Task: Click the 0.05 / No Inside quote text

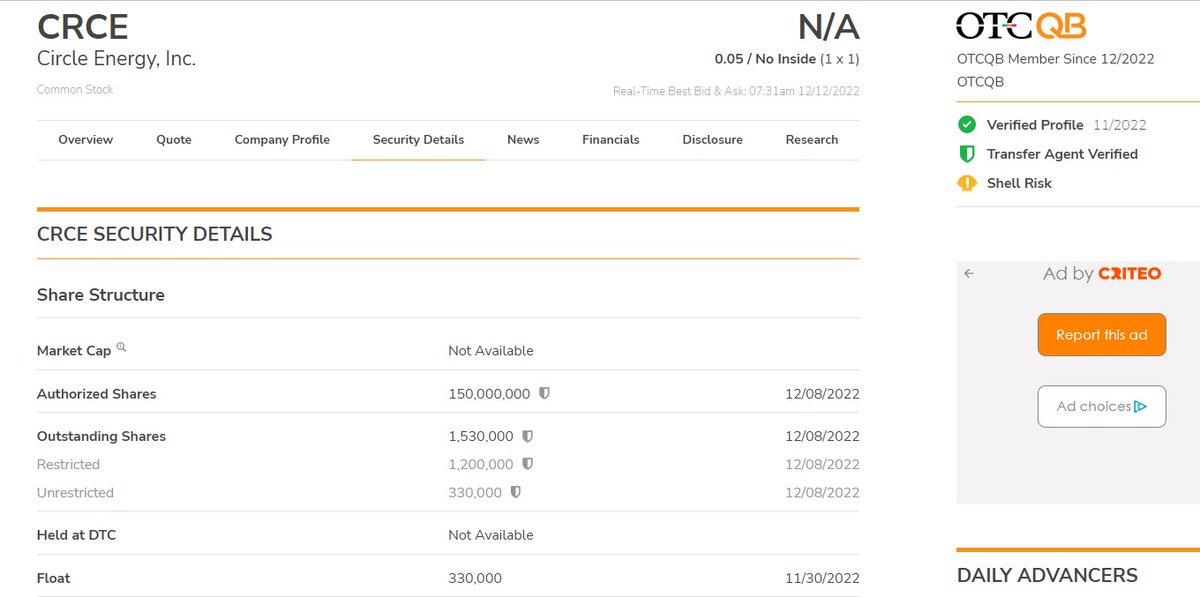Action: tap(787, 59)
